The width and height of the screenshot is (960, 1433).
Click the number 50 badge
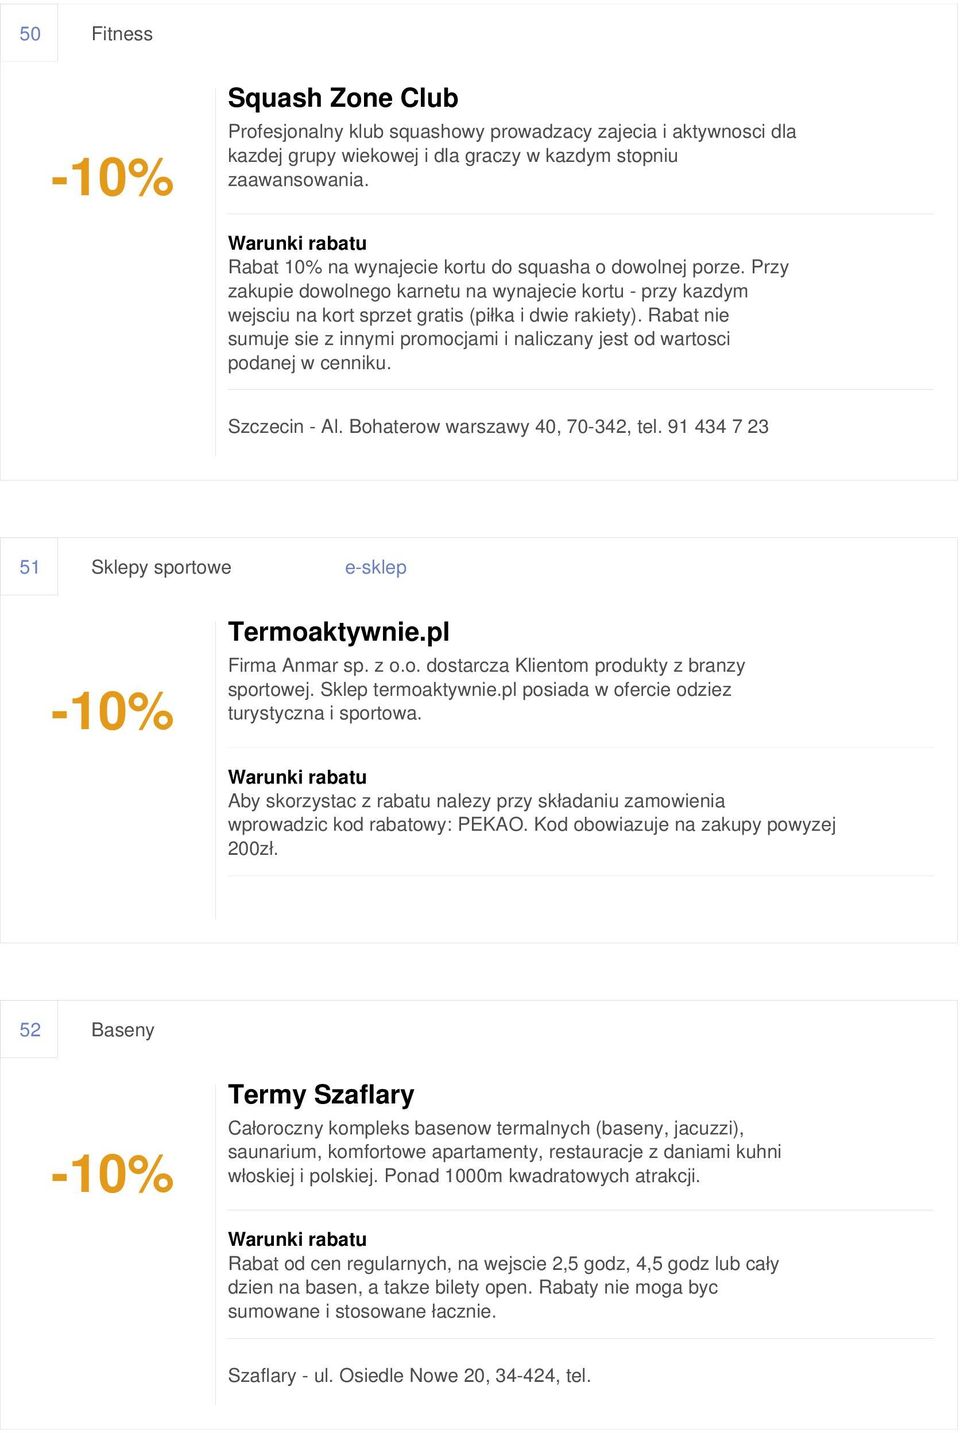(30, 34)
